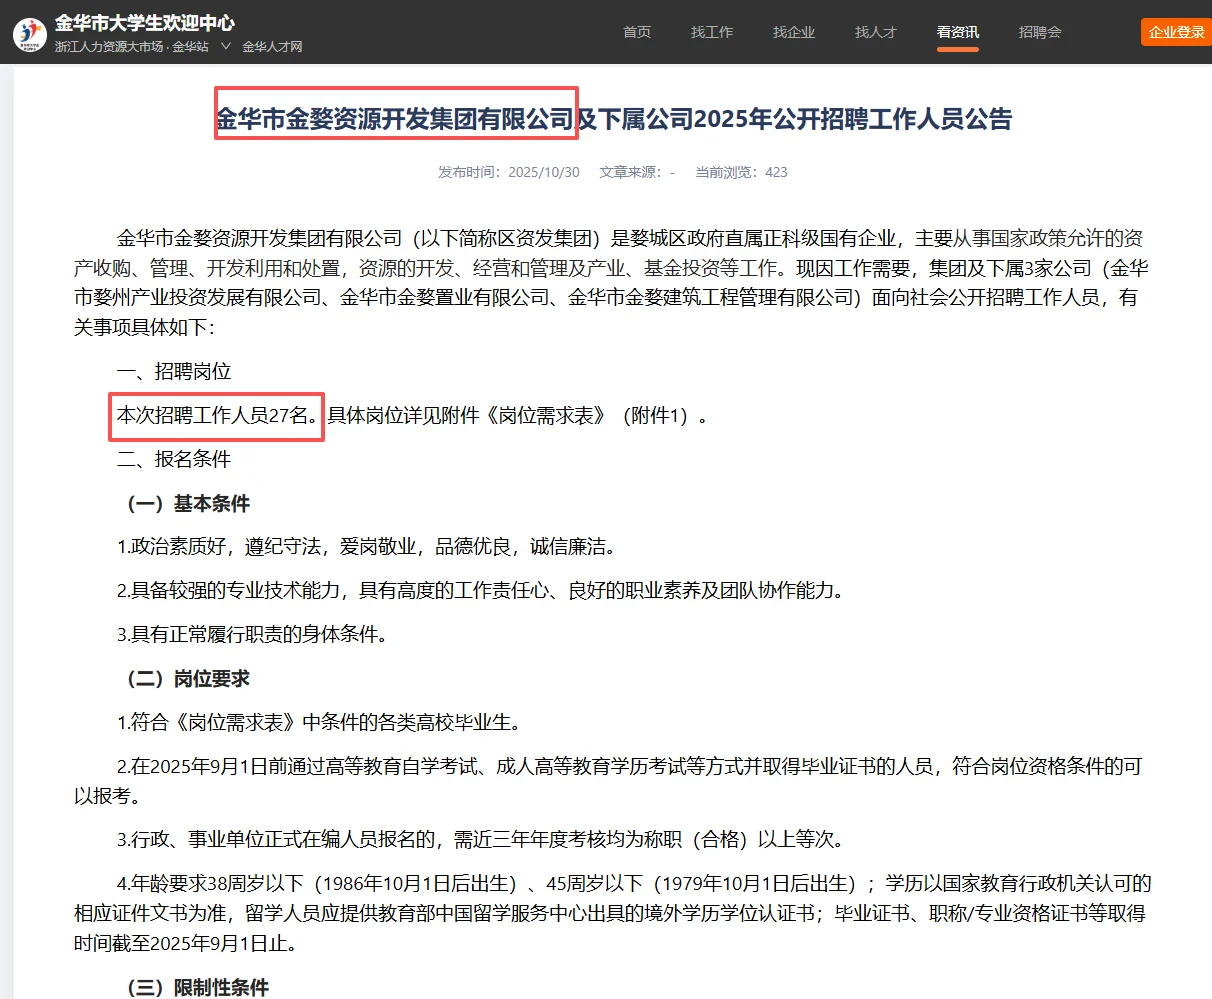This screenshot has width=1212, height=999.
Task: Select the active 看资讯 tab
Action: point(957,31)
